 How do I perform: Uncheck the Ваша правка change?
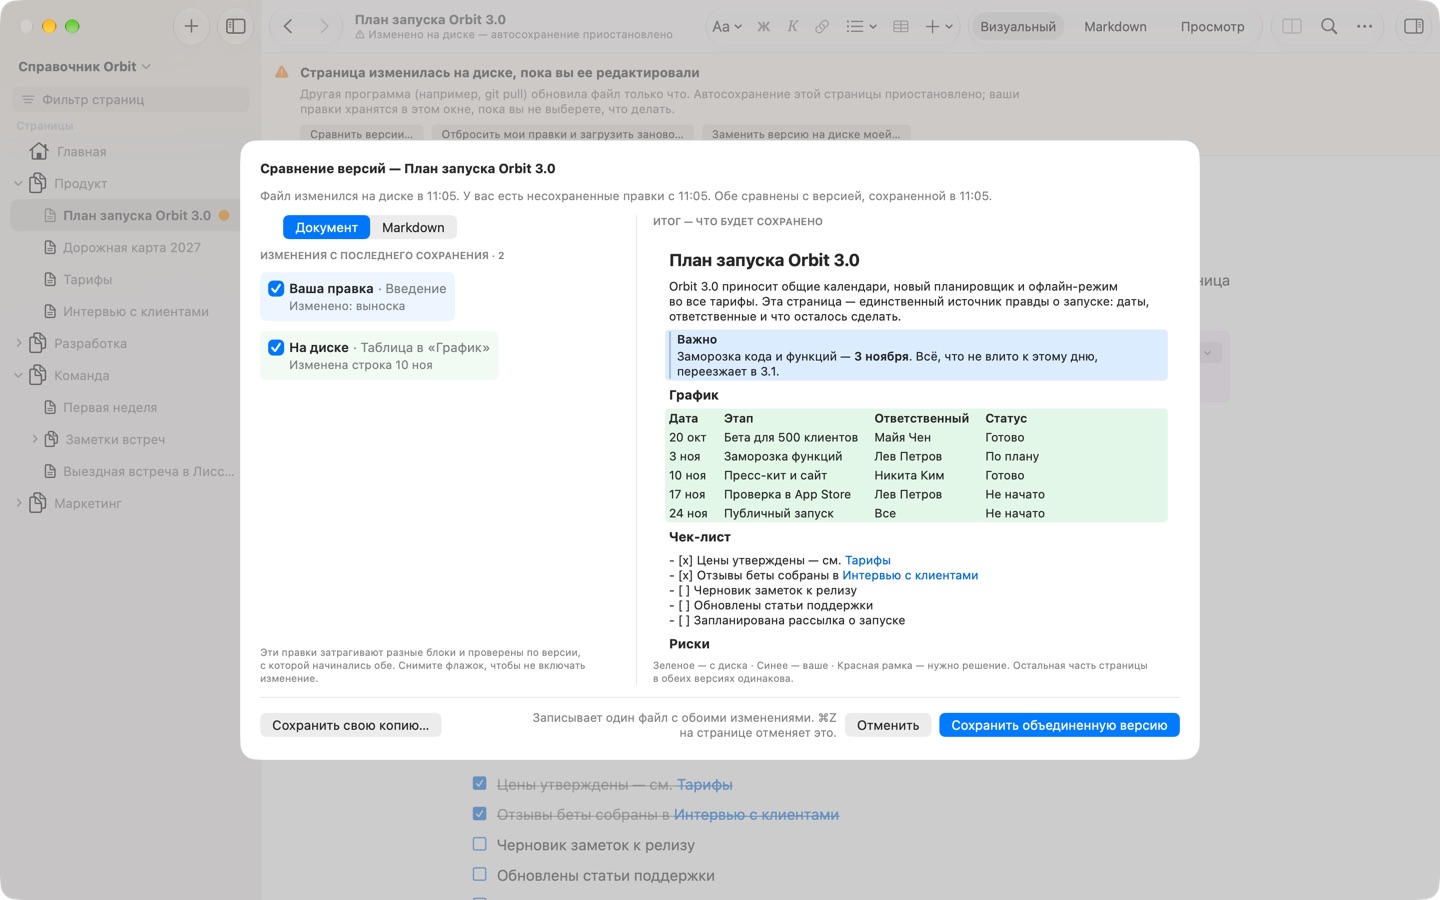point(276,288)
